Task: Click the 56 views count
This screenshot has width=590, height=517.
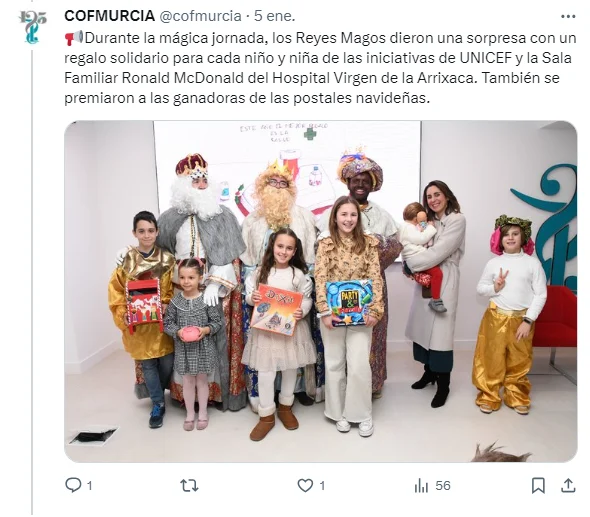Action: click(x=443, y=486)
